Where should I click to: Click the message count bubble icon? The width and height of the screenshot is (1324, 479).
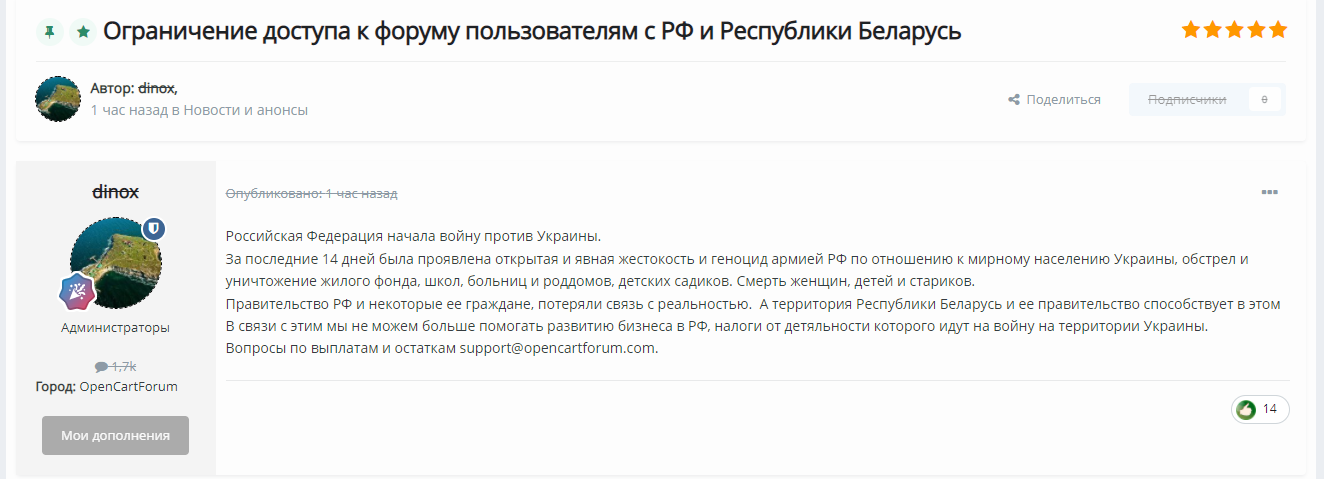(101, 367)
